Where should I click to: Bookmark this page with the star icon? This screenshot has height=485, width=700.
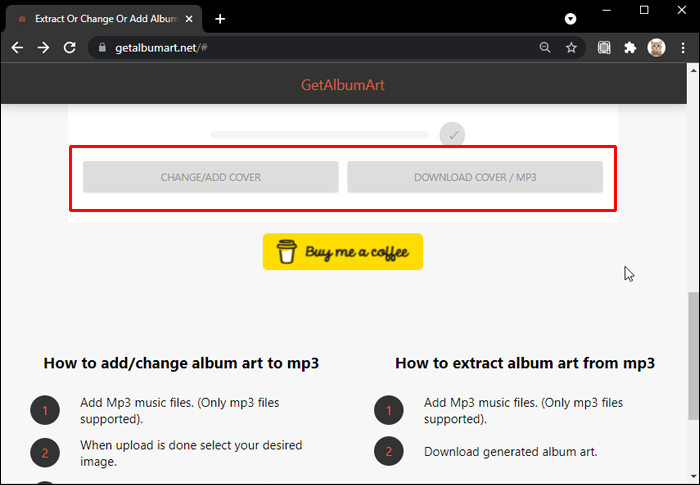(571, 47)
